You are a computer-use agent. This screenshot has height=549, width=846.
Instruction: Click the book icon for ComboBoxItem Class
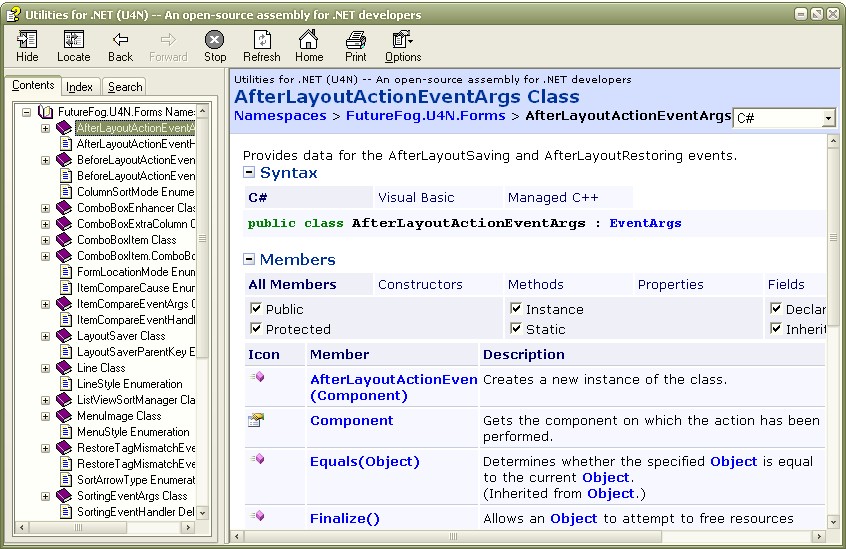(x=64, y=239)
